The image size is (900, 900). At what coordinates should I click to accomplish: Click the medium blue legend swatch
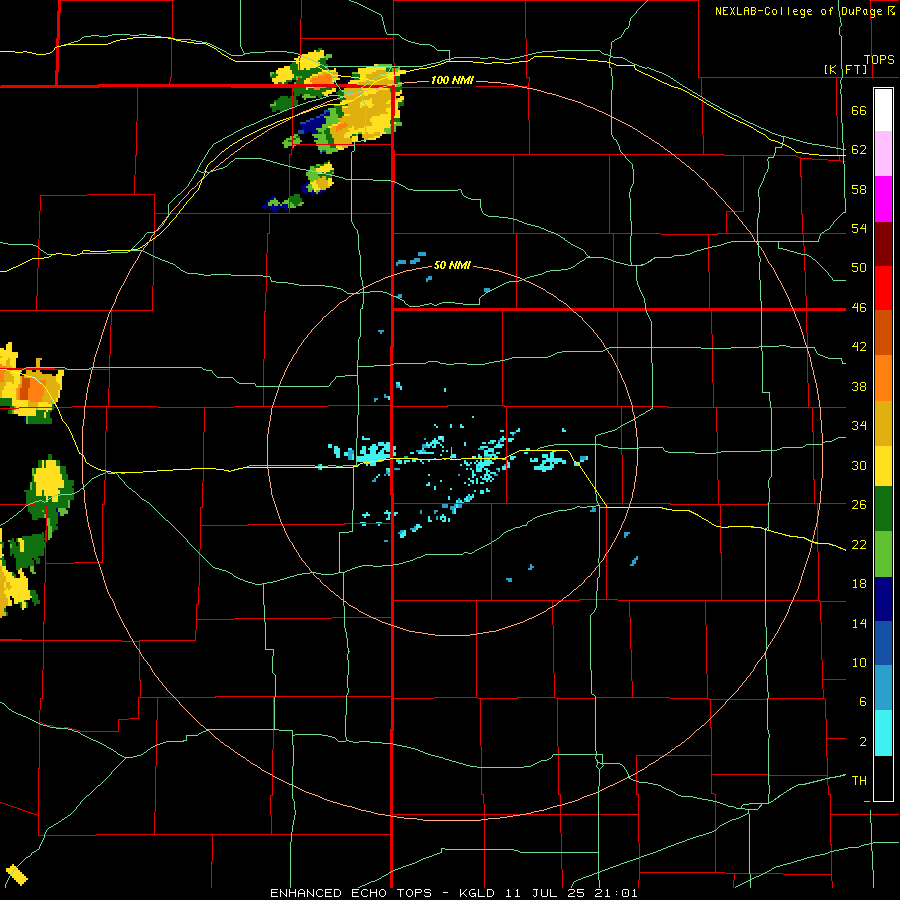(883, 643)
